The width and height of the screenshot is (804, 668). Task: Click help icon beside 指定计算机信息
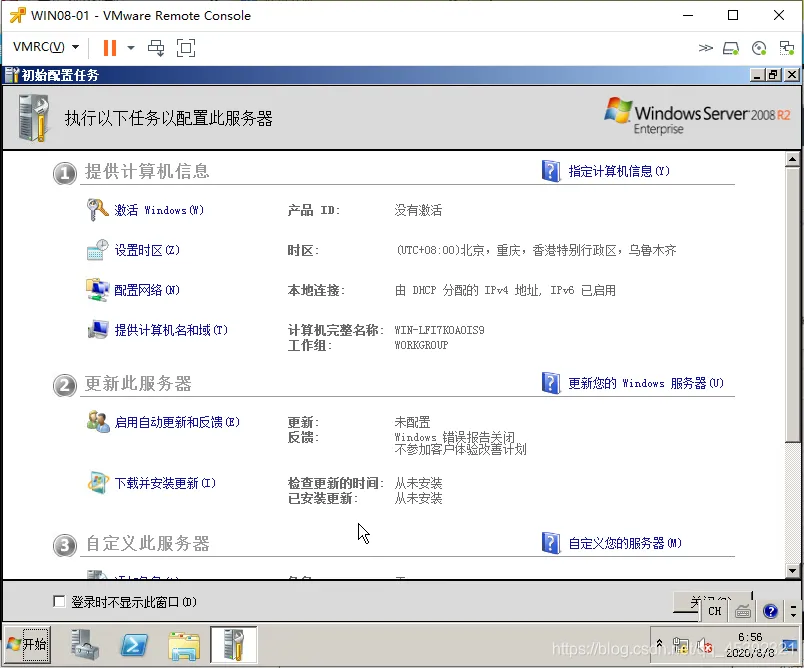551,171
